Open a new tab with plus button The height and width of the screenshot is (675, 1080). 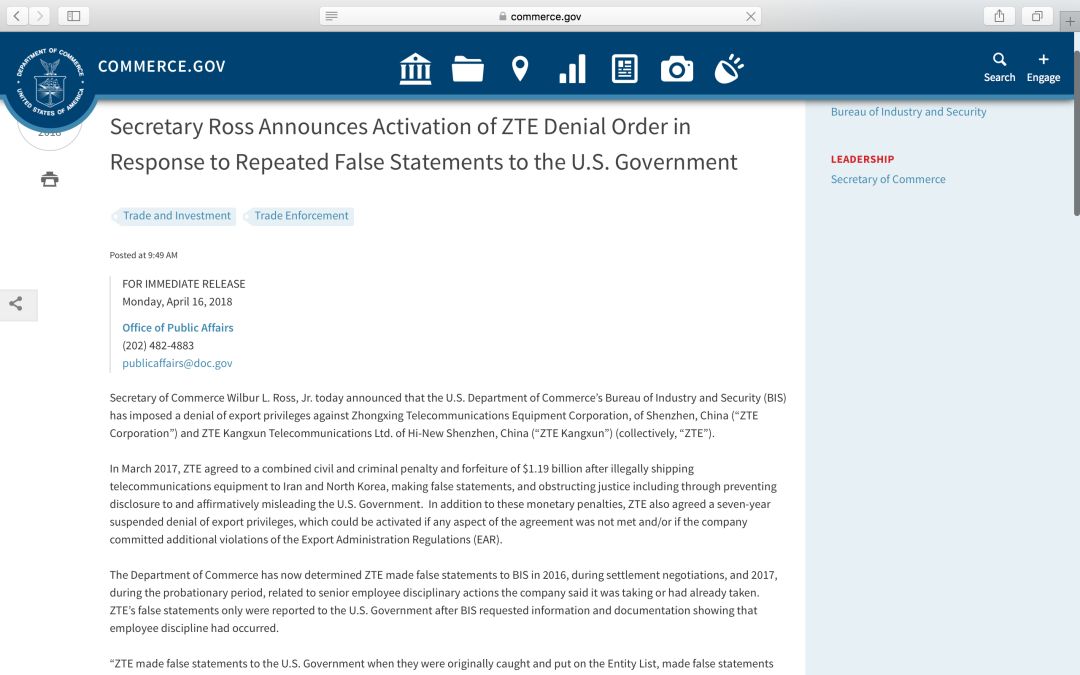[1070, 21]
